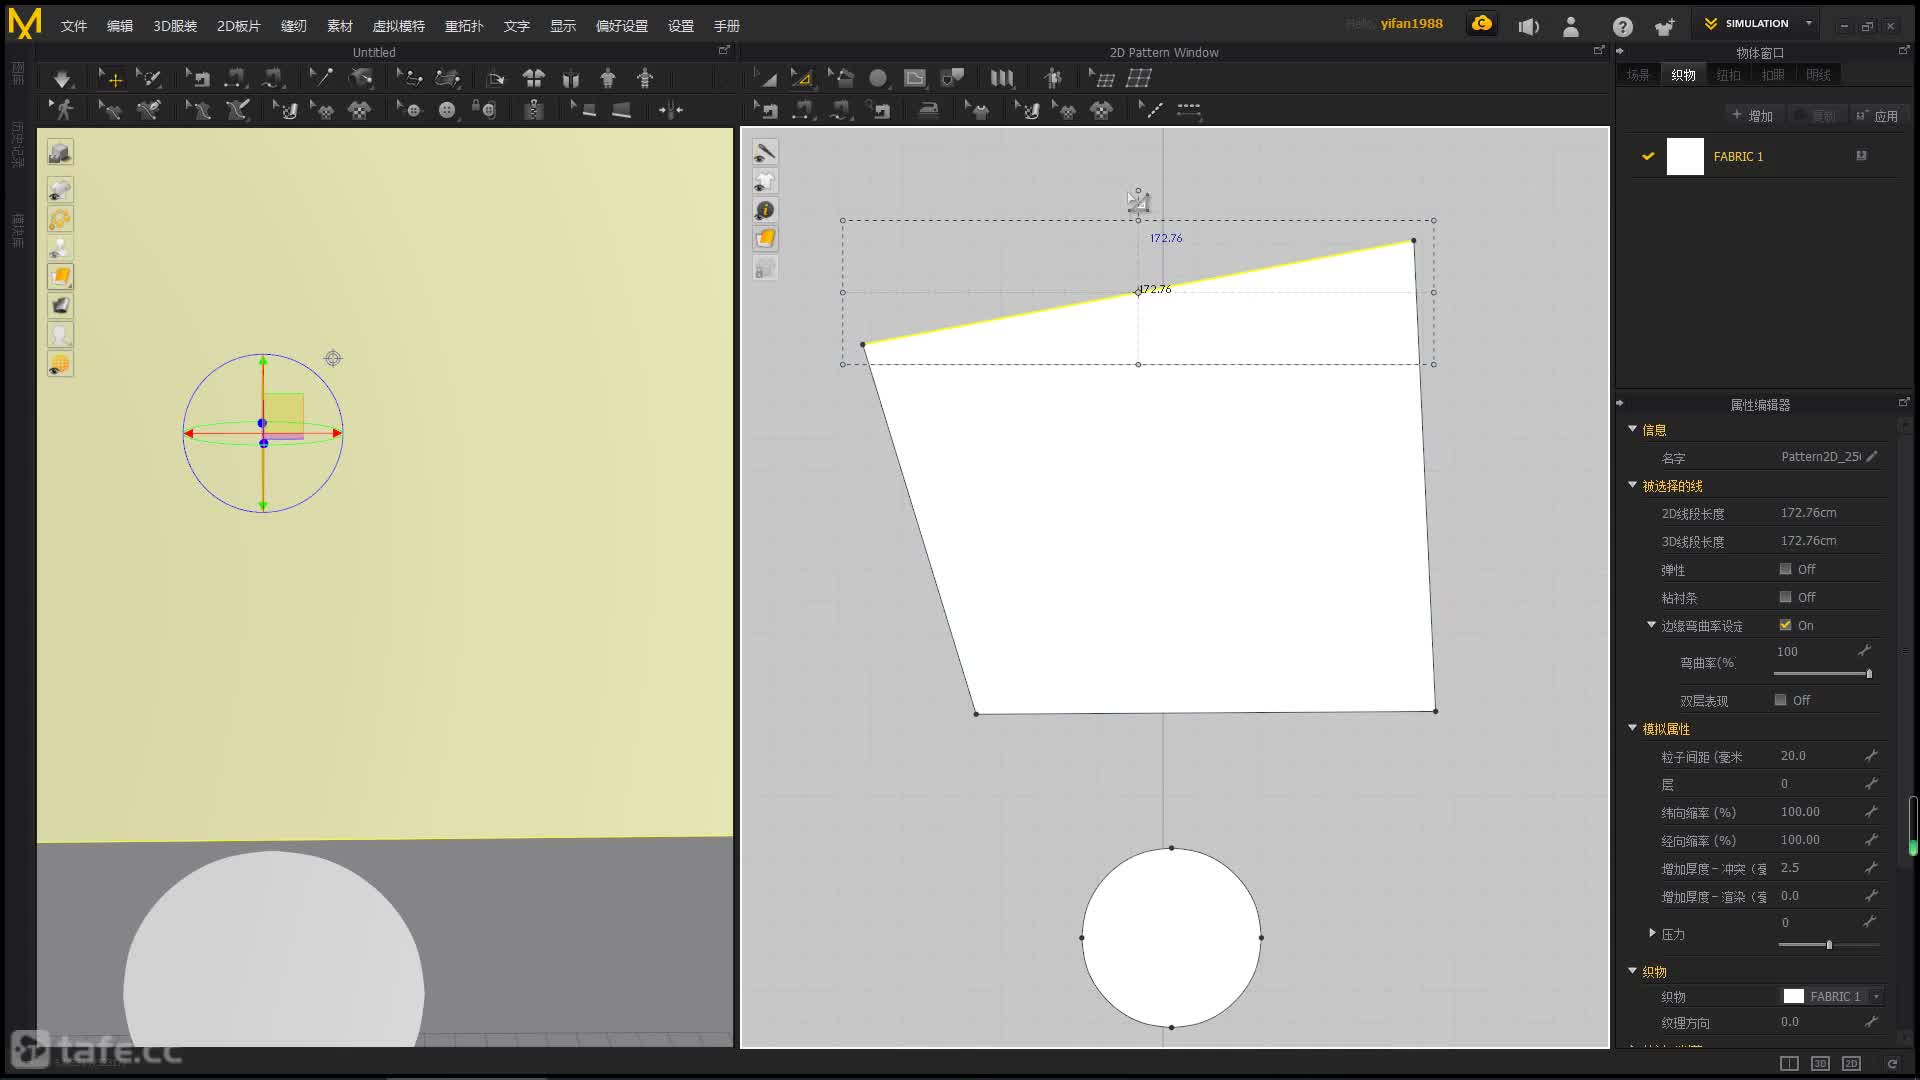Viewport: 1920px width, 1080px height.
Task: Click the orange cloud chat icon
Action: pos(1482,23)
